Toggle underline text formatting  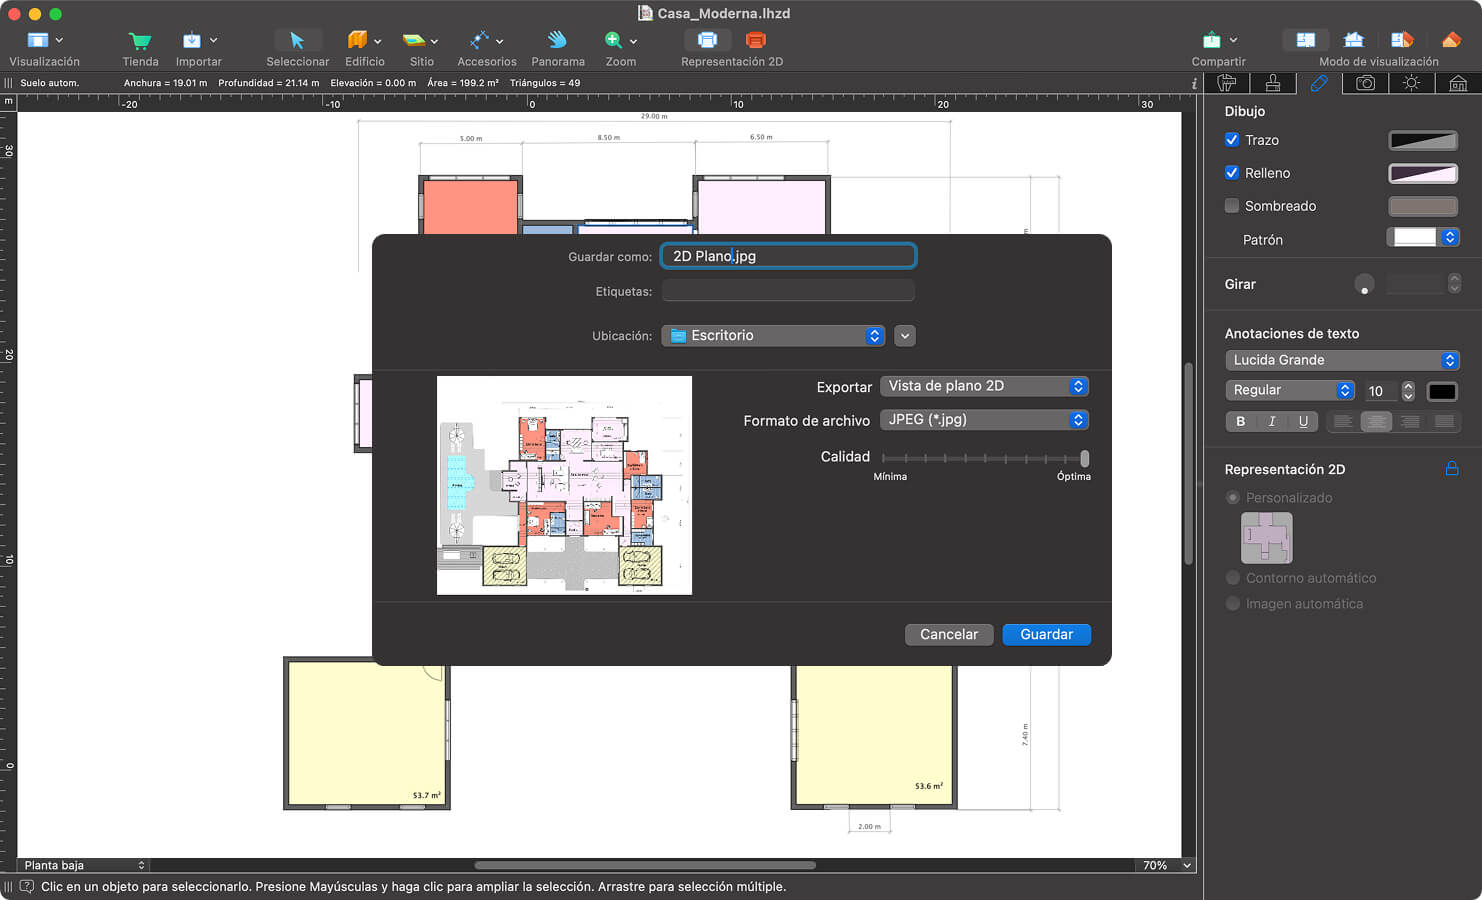1303,421
